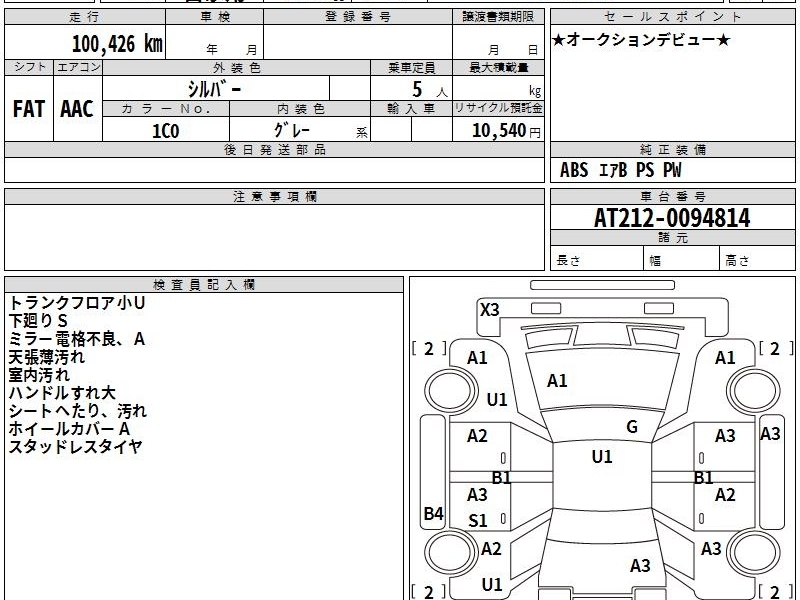Click the カラーNo. header cell

pyautogui.click(x=166, y=109)
